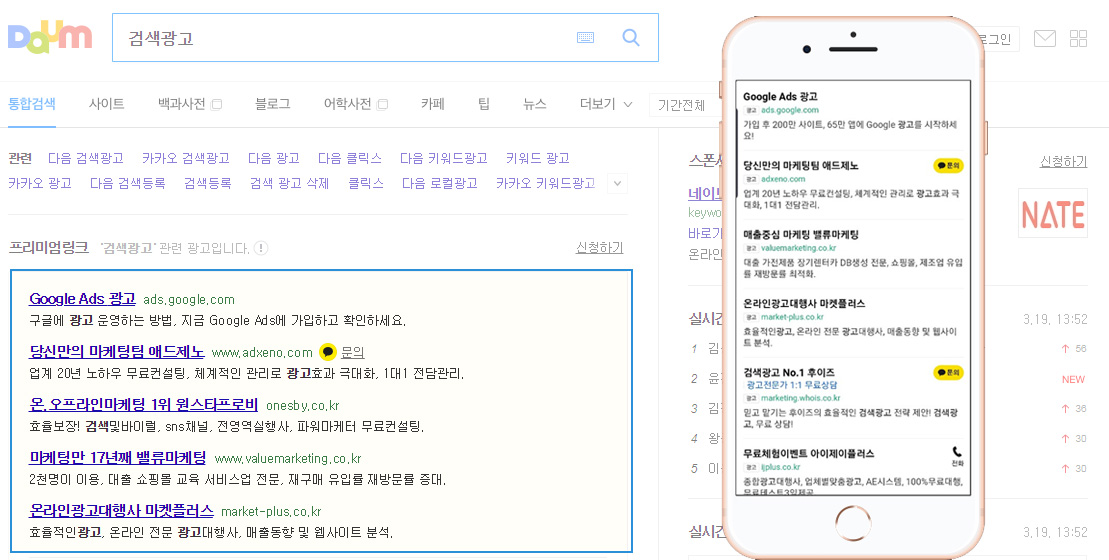The width and height of the screenshot is (1109, 560).
Task: Tap yellow 문의 badge on 후이즈 phone ad
Action: pyautogui.click(x=948, y=372)
